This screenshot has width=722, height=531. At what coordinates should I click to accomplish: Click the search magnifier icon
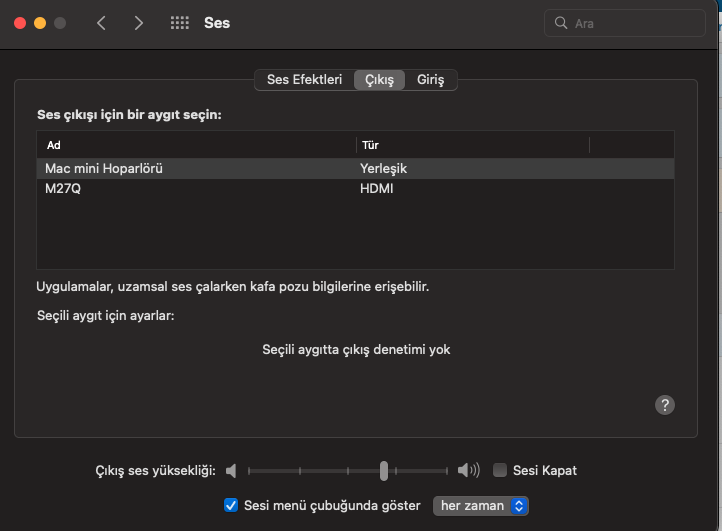tap(562, 23)
